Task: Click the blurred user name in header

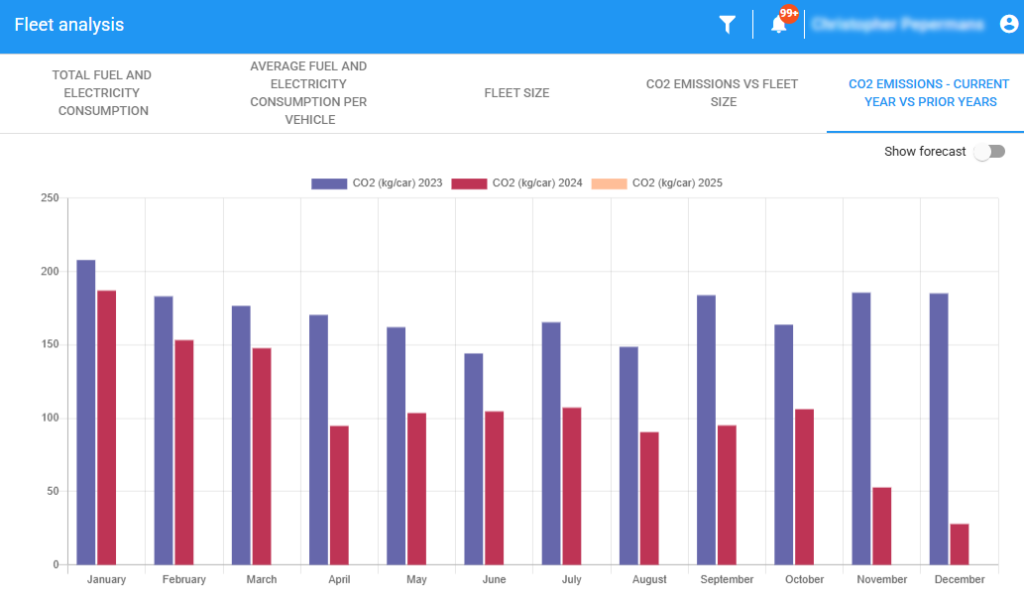Action: pyautogui.click(x=897, y=25)
